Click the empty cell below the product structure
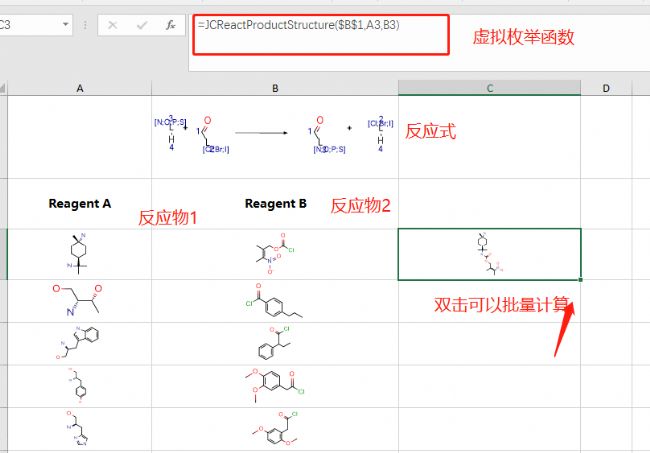Viewport: 650px width, 453px height. 488,301
